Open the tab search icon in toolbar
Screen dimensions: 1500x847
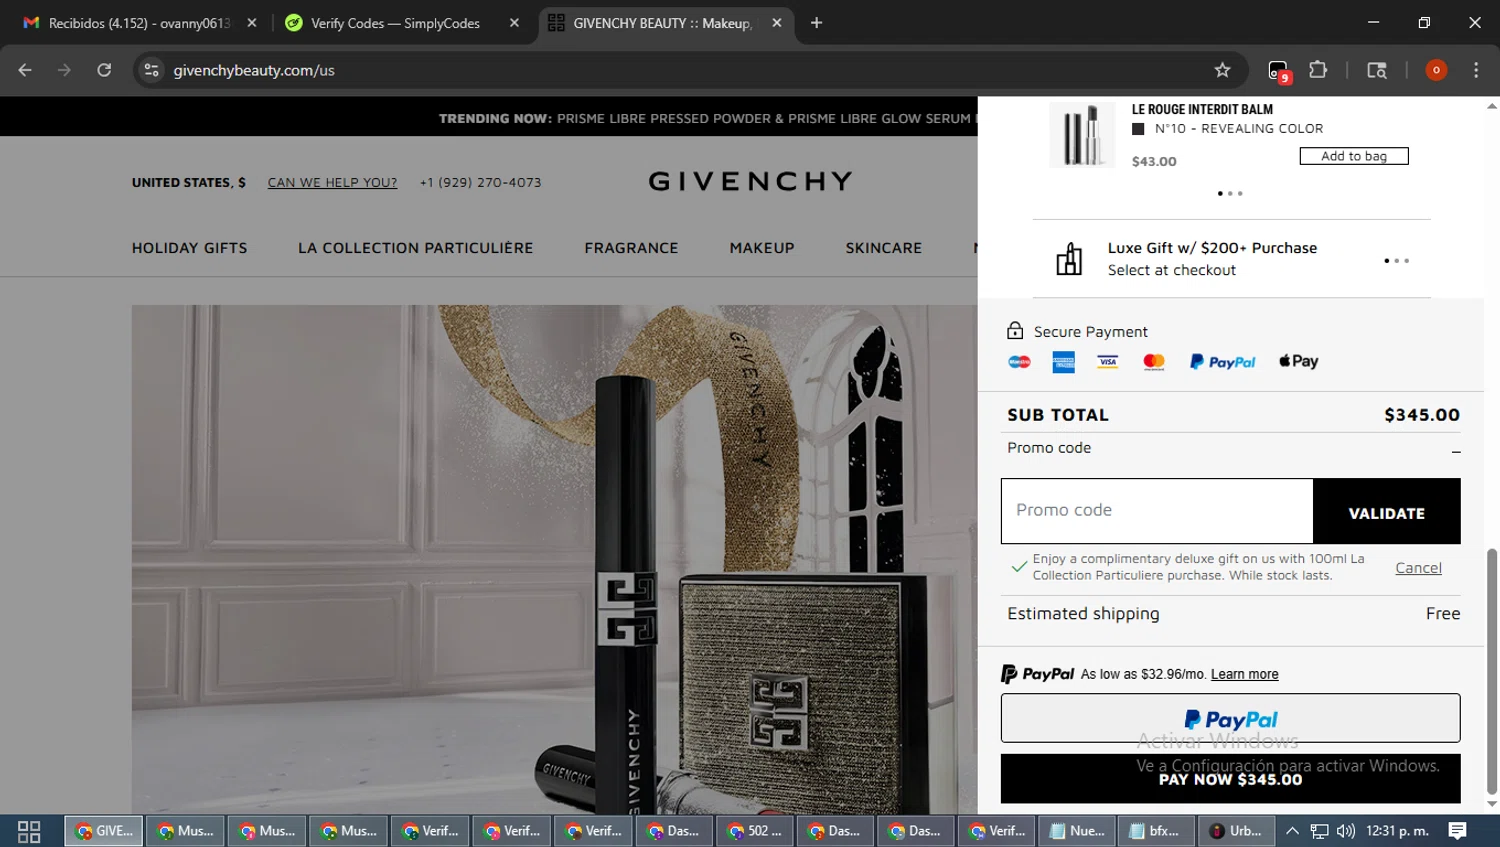tap(1377, 70)
